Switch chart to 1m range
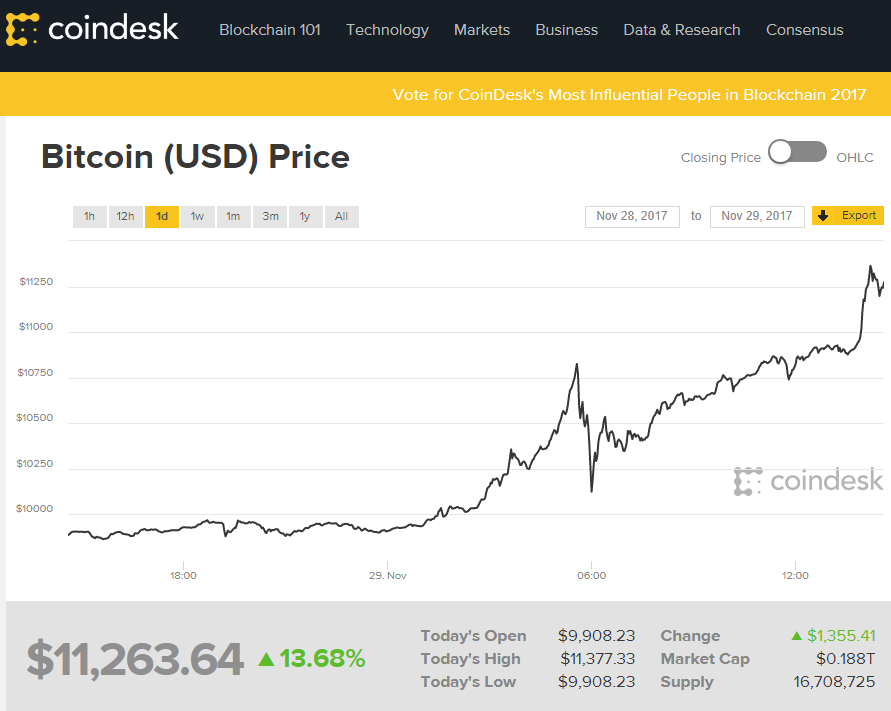This screenshot has width=891, height=711. [233, 217]
